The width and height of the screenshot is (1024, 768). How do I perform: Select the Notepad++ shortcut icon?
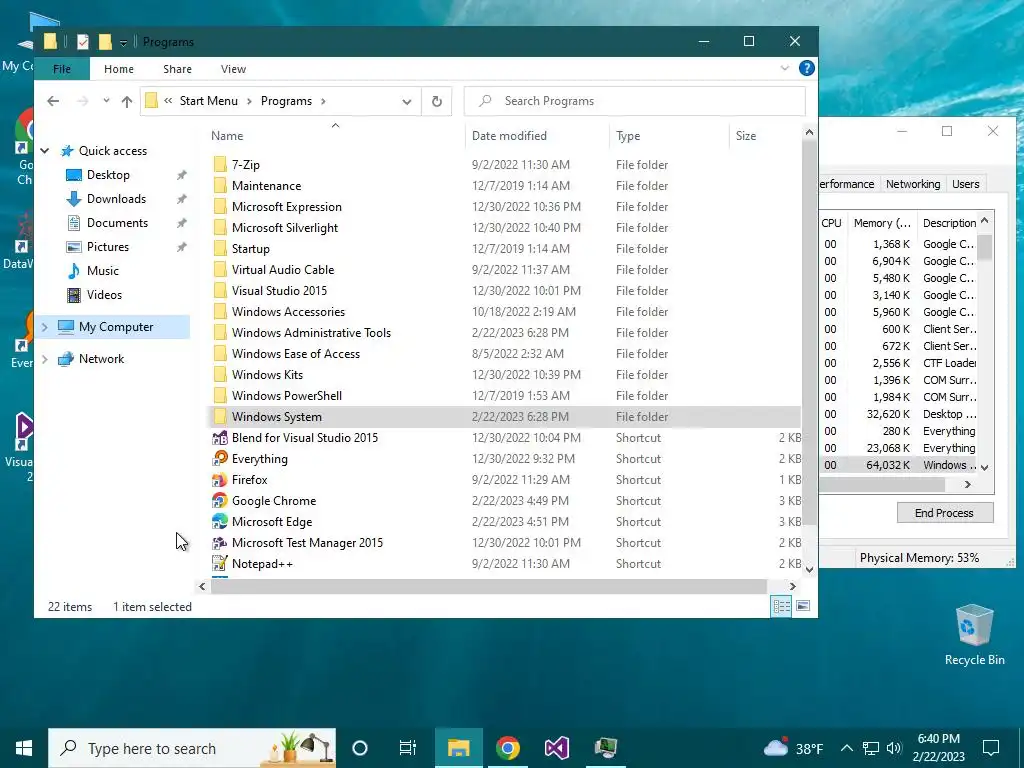(220, 563)
